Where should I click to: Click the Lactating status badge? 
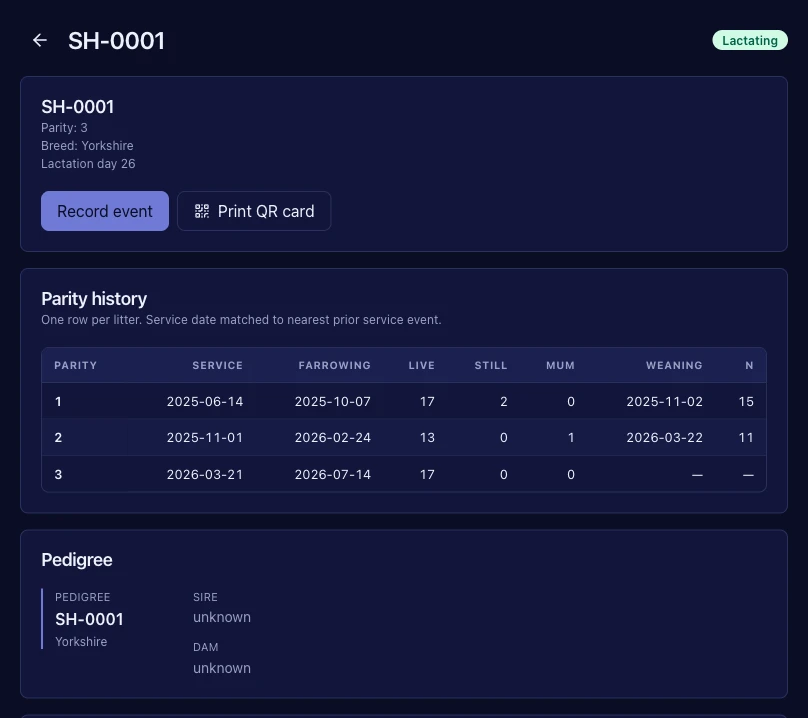750,40
